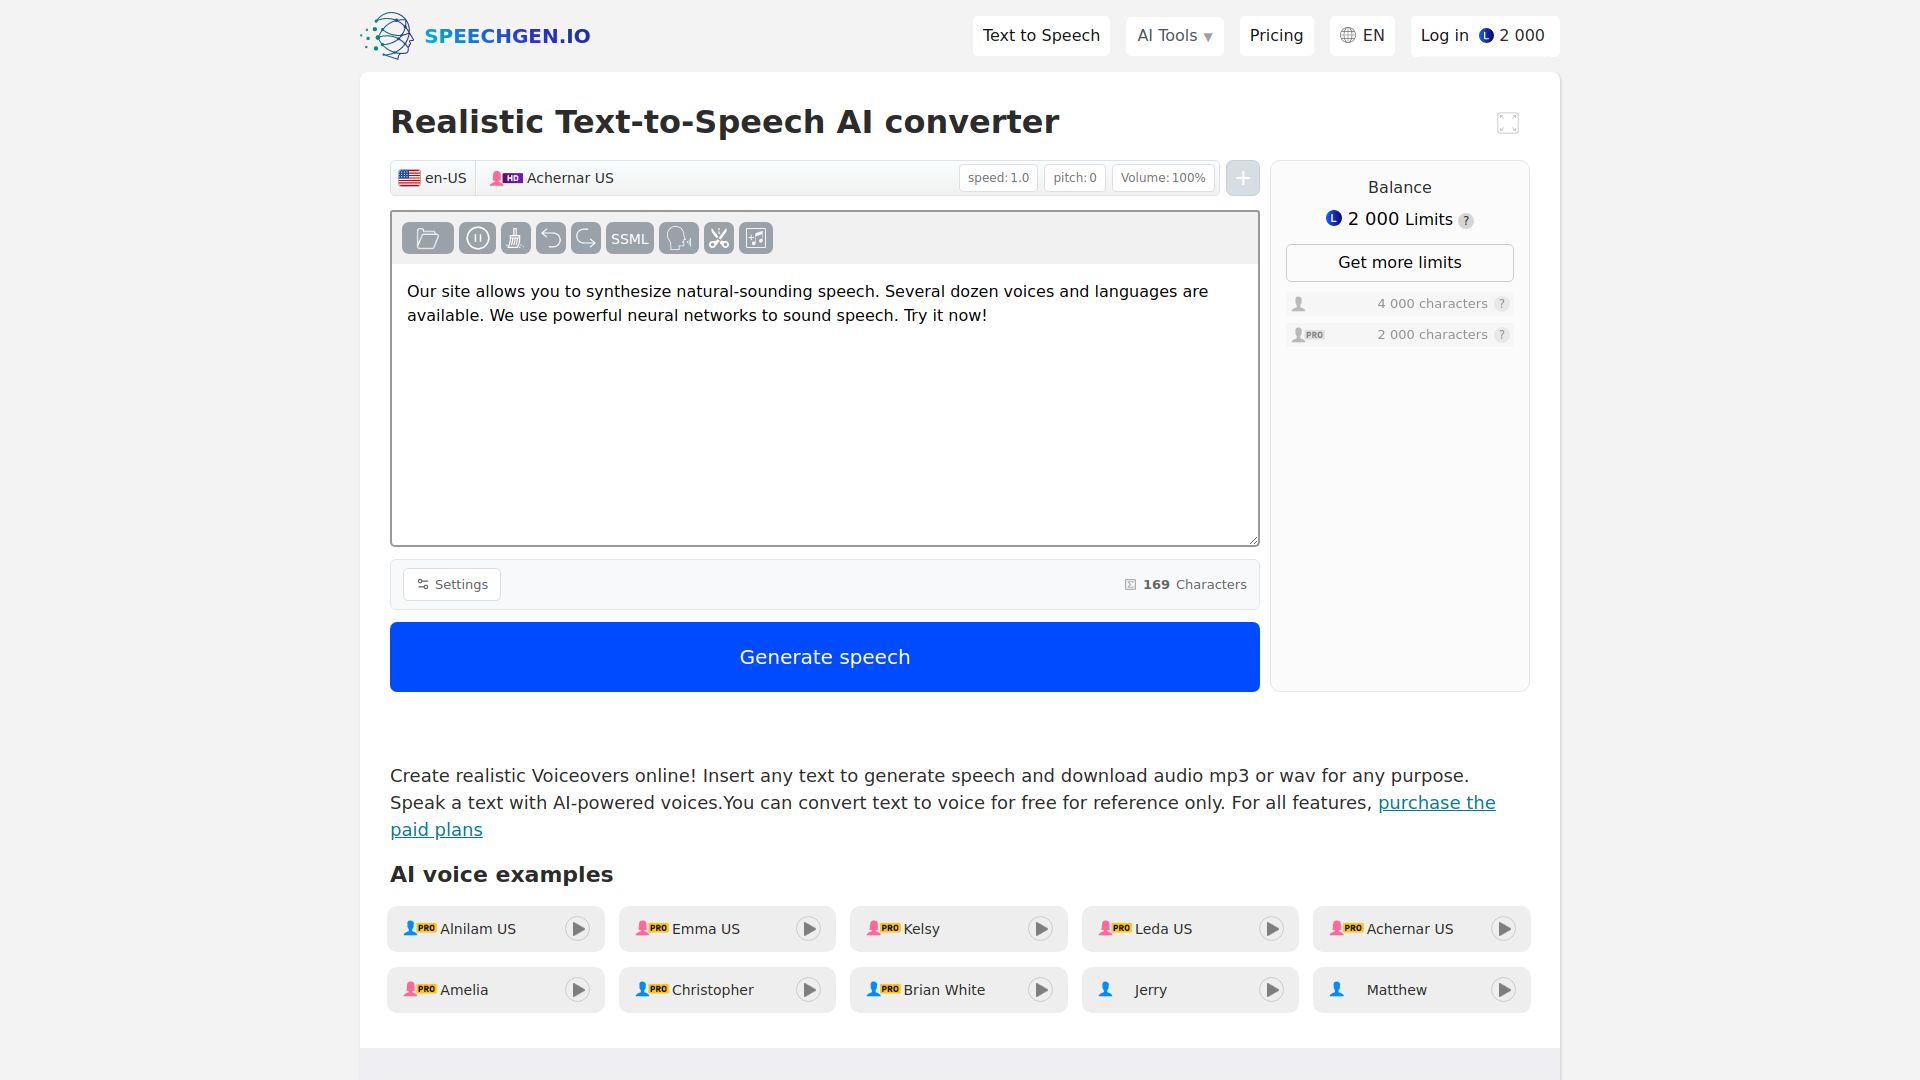Undo the last text edit
Screen dimensions: 1920x1080
point(551,238)
